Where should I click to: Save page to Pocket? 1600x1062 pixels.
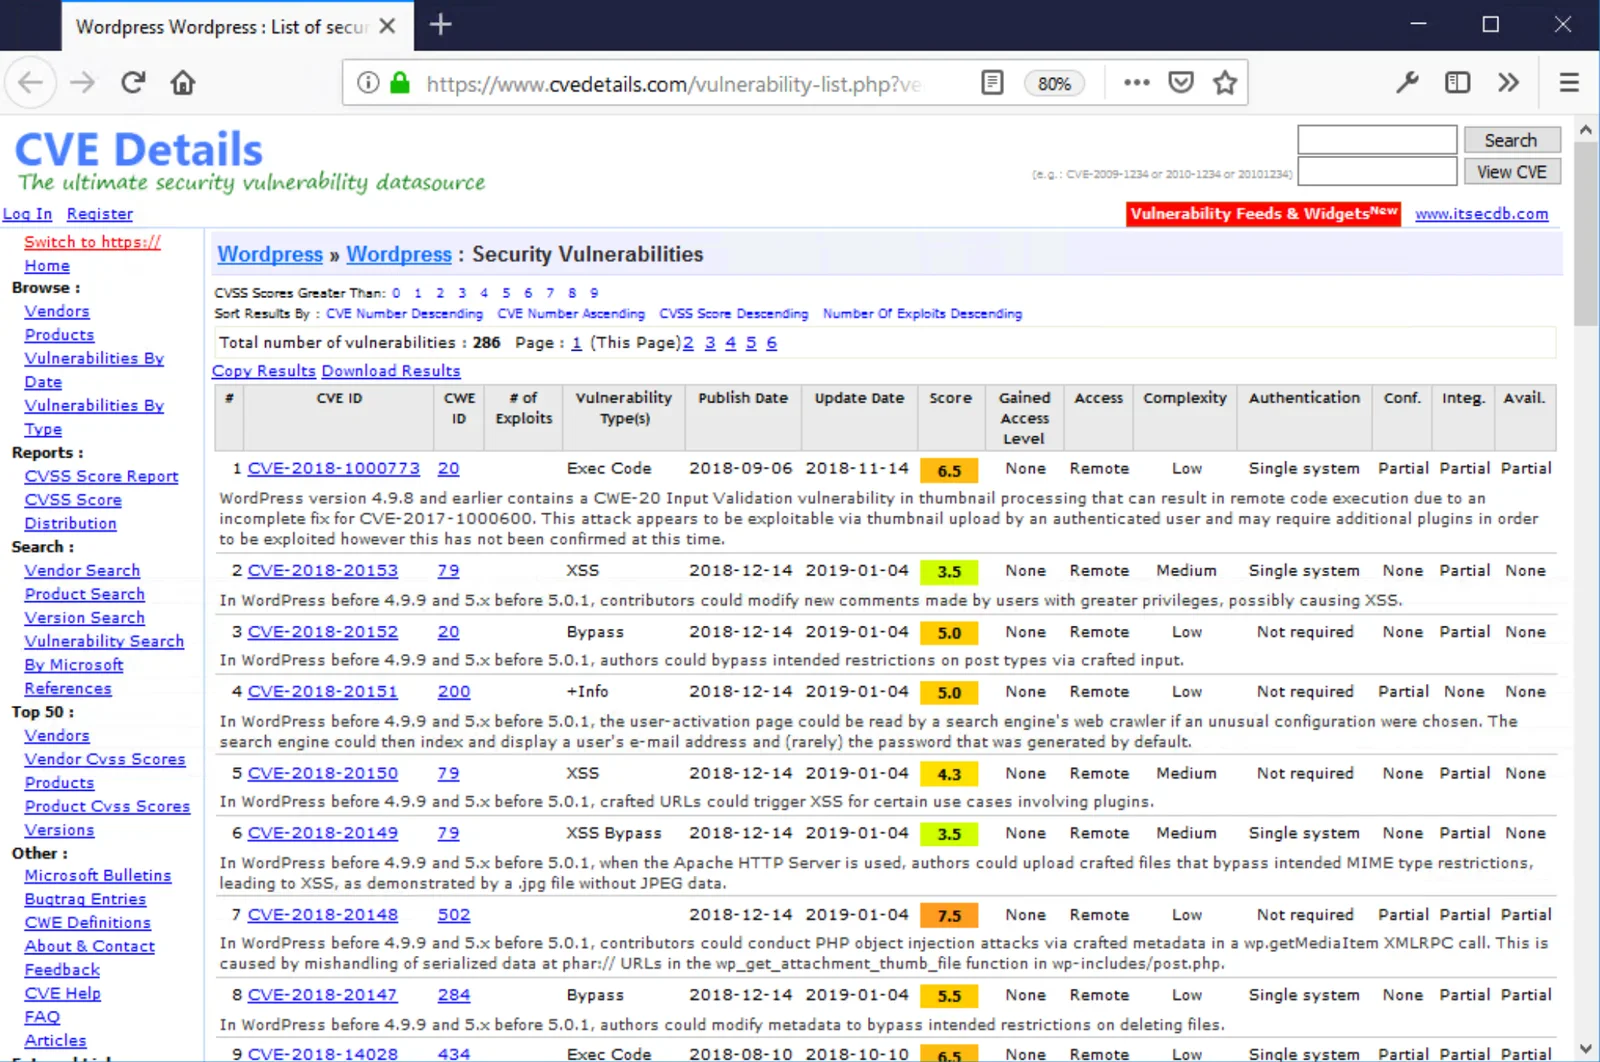1181,82
